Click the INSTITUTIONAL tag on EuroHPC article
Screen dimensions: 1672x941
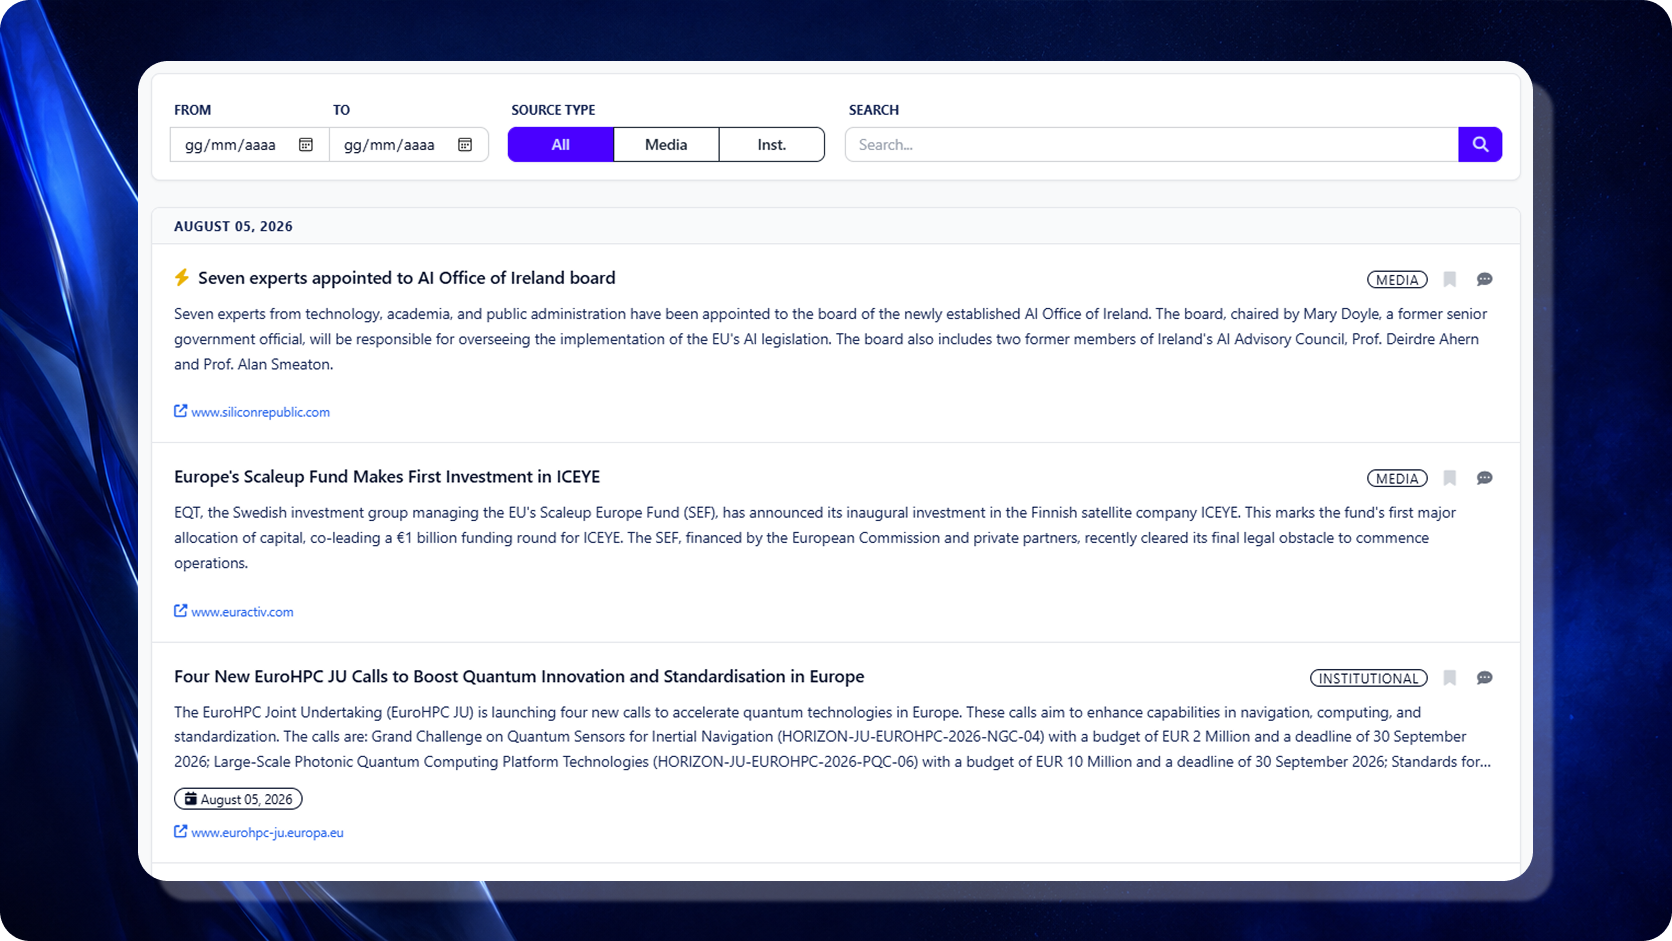click(1369, 678)
